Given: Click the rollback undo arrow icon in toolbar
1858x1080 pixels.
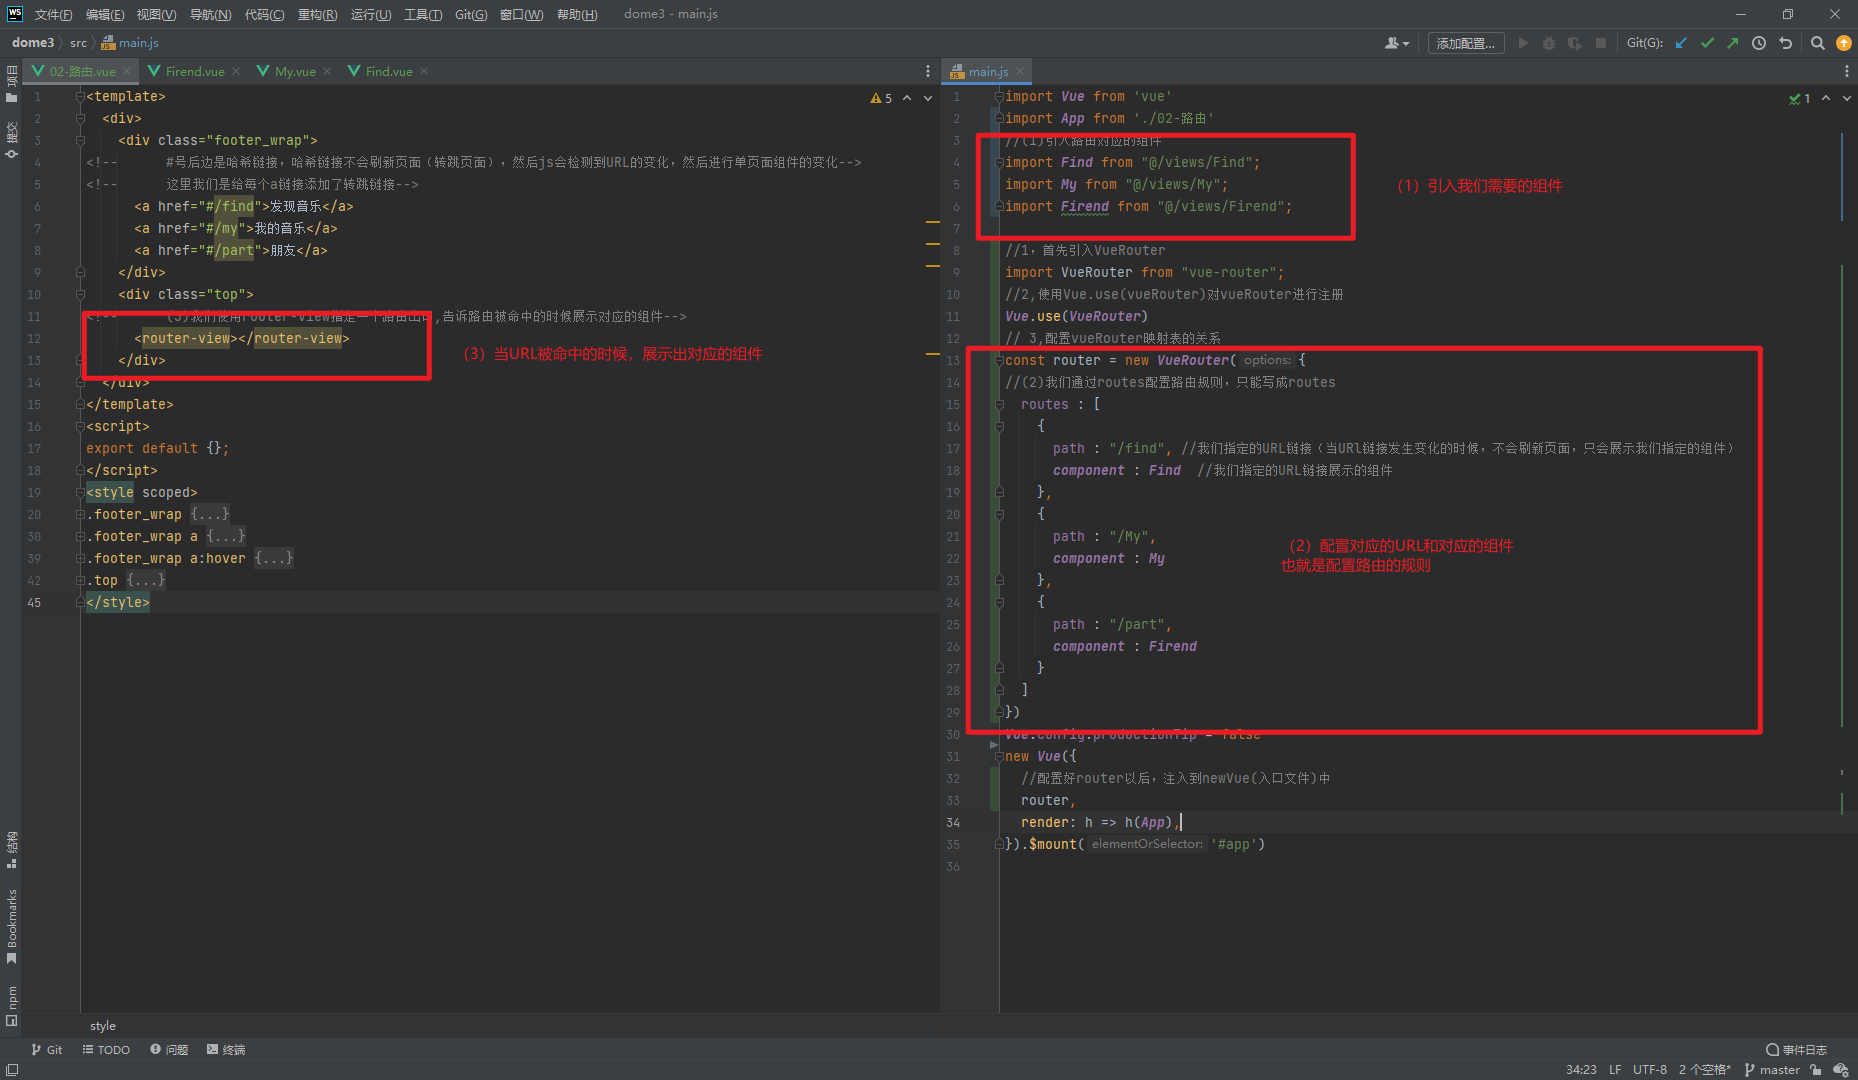Looking at the screenshot, I should pyautogui.click(x=1785, y=43).
